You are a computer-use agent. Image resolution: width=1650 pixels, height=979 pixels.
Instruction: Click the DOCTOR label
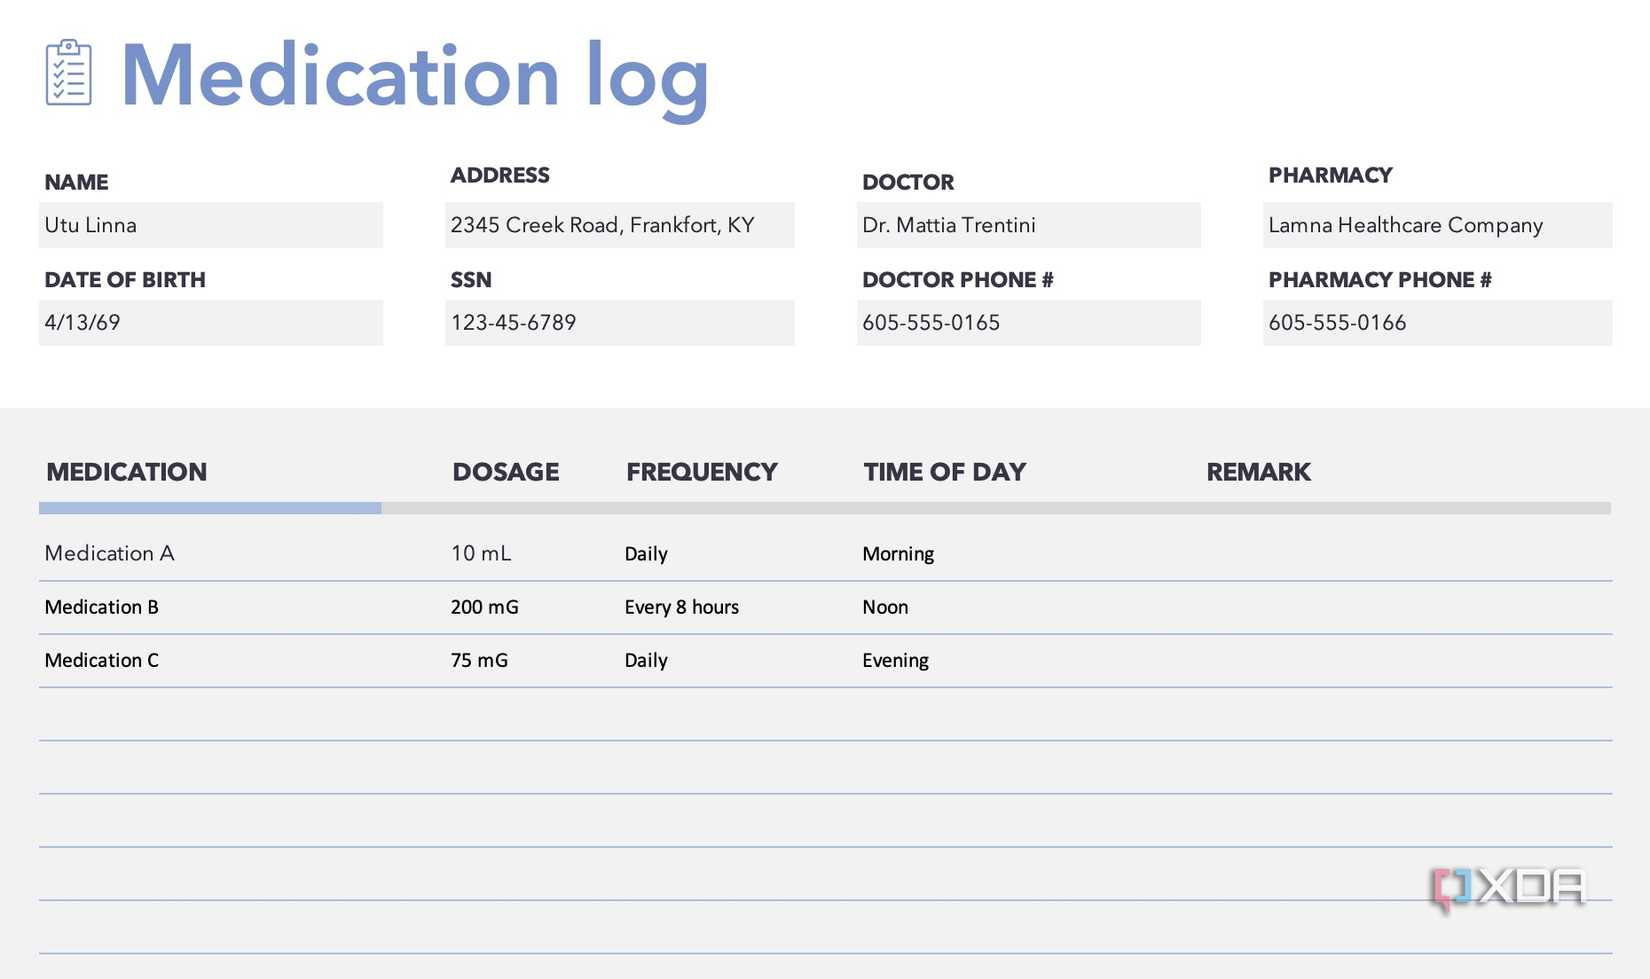(908, 182)
